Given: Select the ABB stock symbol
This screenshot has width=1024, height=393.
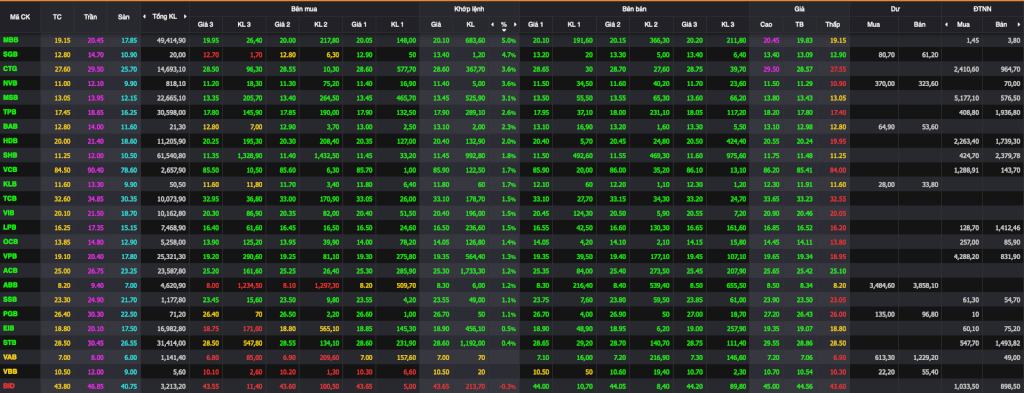Looking at the screenshot, I should pyautogui.click(x=10, y=285).
